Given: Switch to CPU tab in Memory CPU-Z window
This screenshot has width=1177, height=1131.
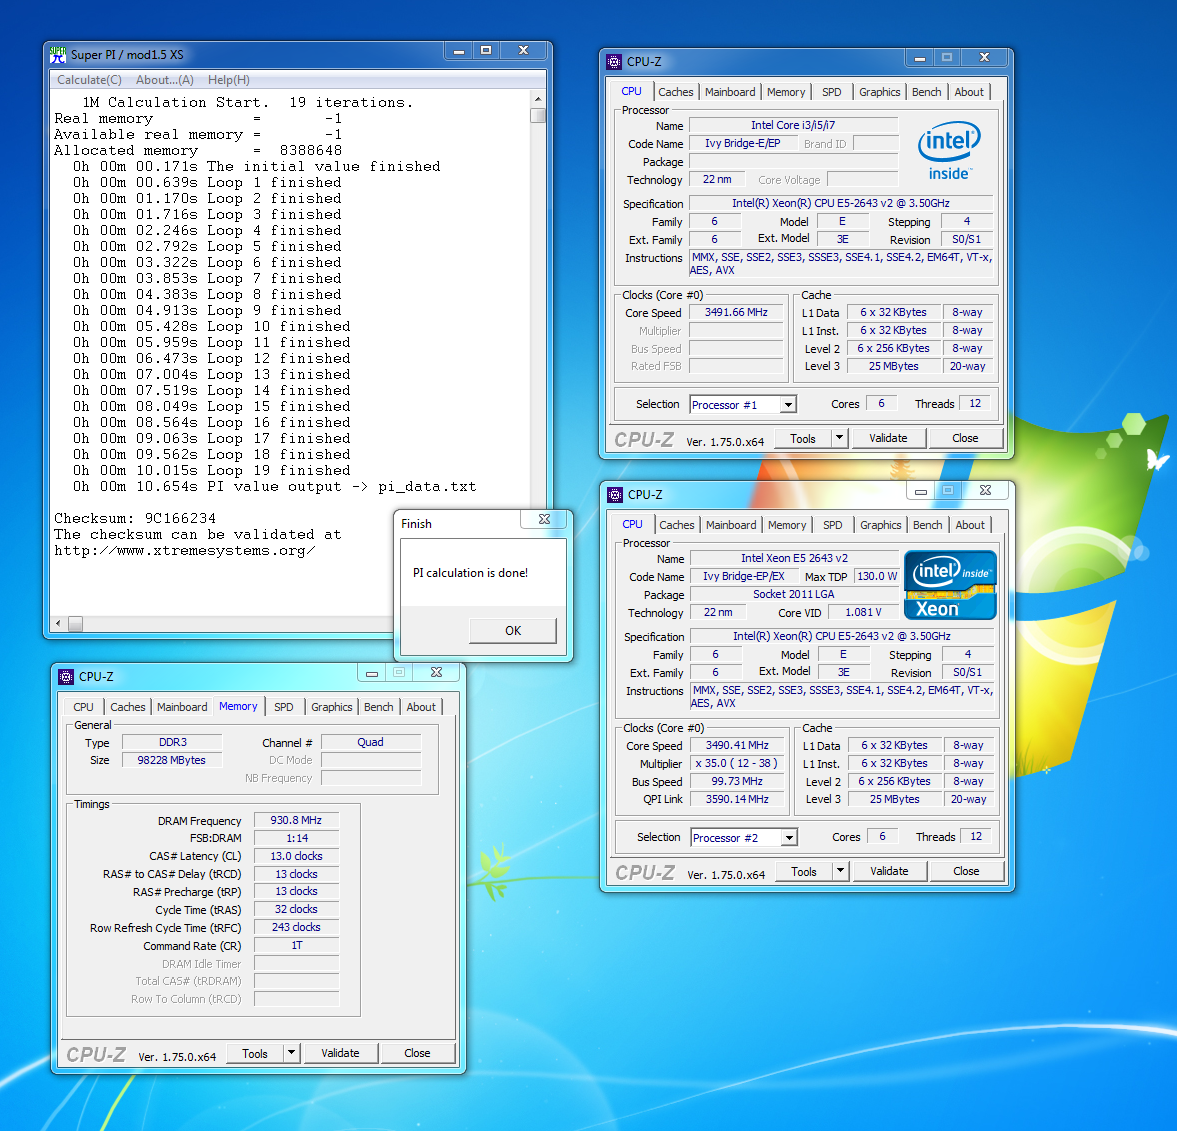Looking at the screenshot, I should [83, 707].
